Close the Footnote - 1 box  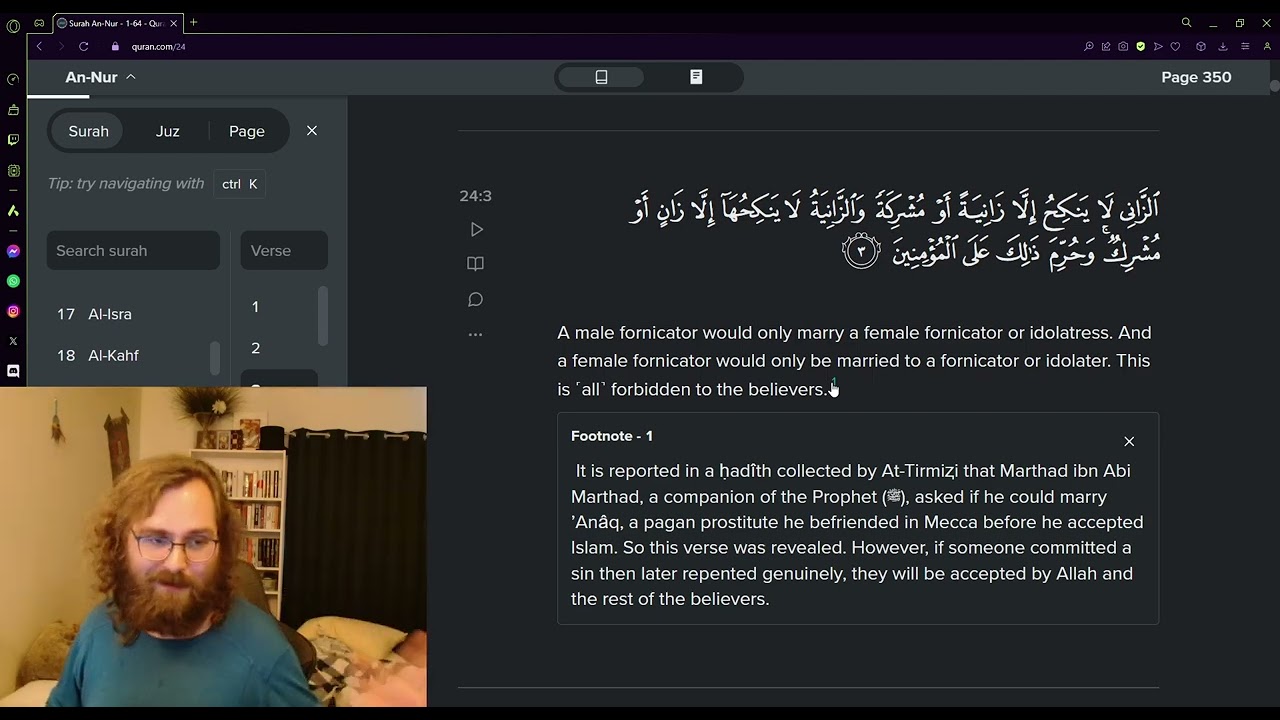pyautogui.click(x=1129, y=442)
